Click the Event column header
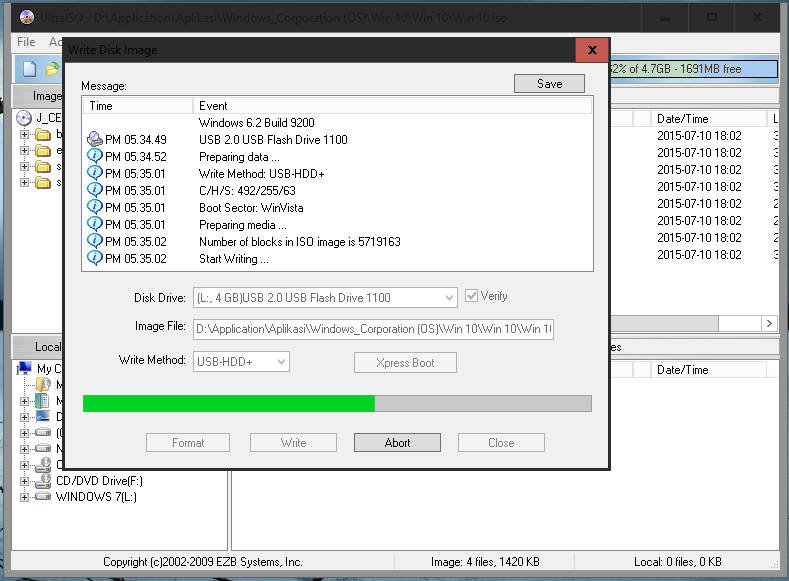 [391, 106]
